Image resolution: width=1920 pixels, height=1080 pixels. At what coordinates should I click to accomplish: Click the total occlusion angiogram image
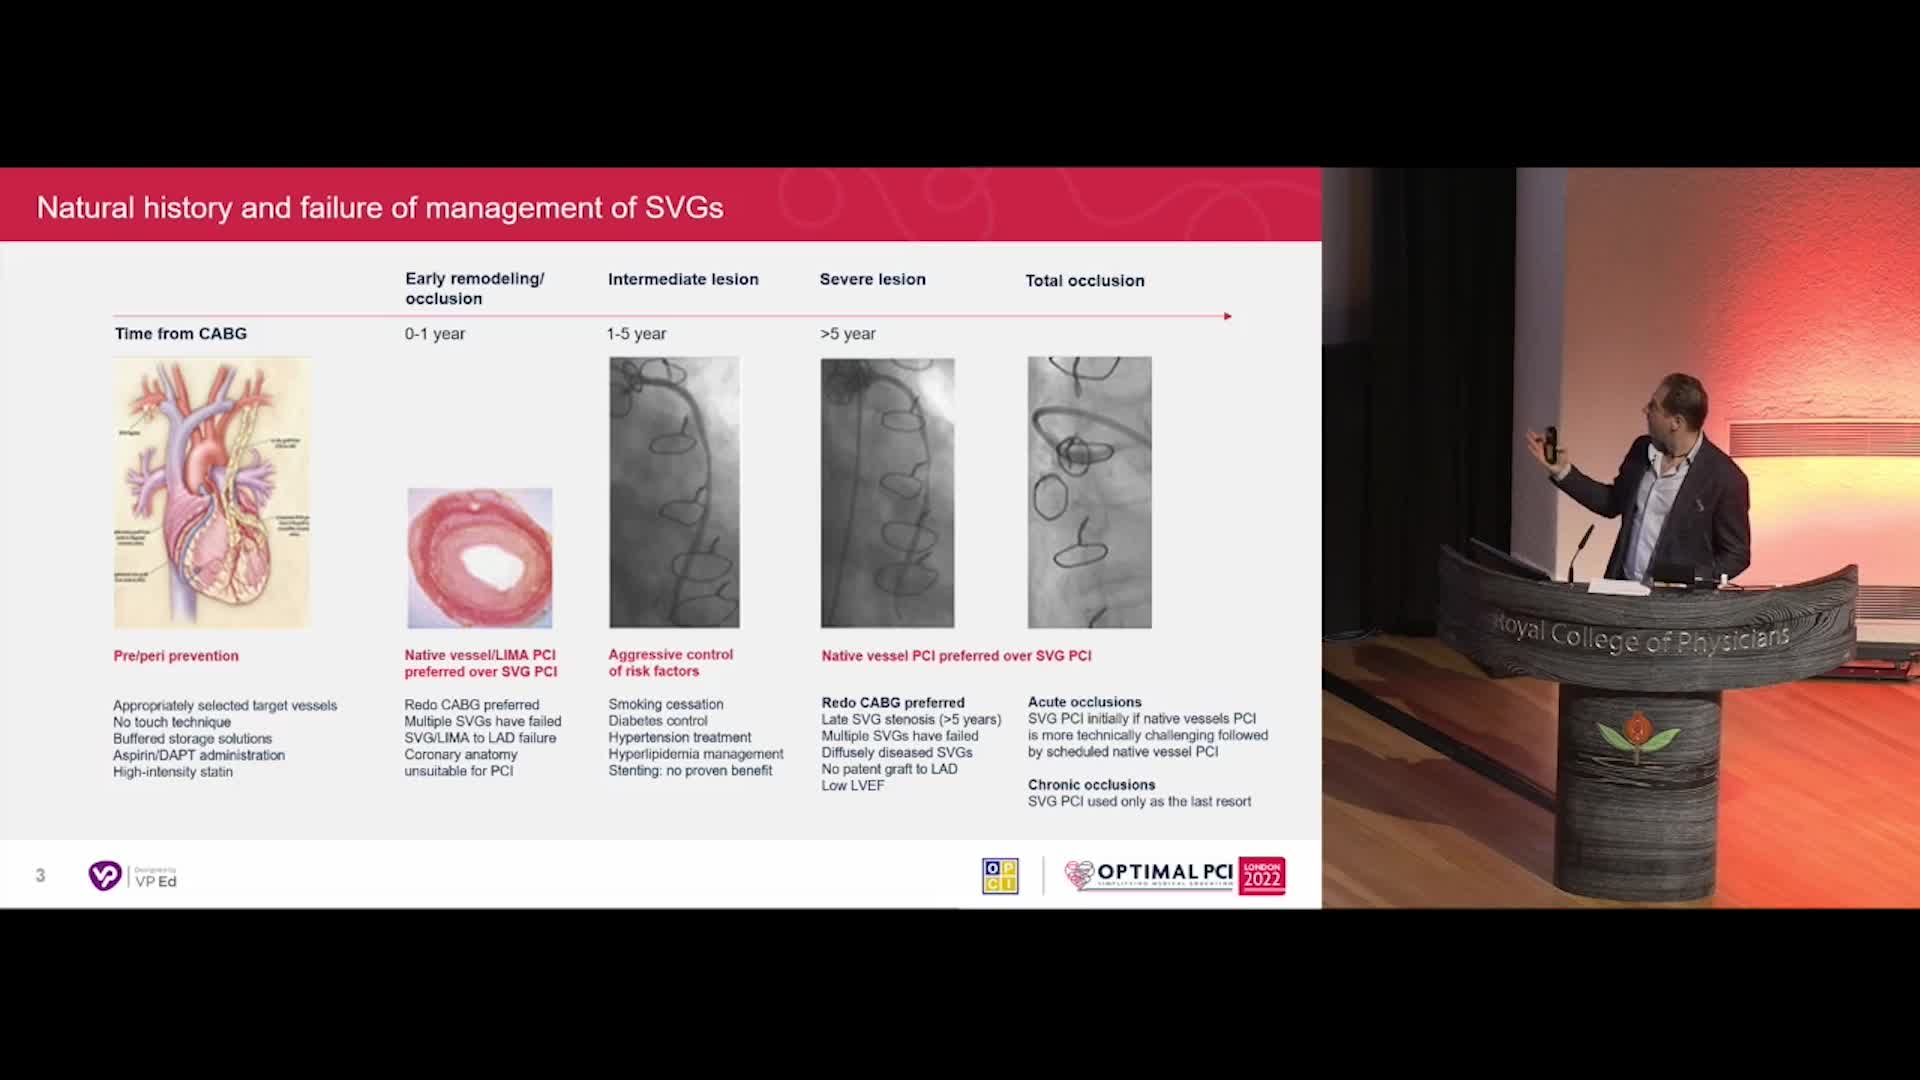(1089, 493)
